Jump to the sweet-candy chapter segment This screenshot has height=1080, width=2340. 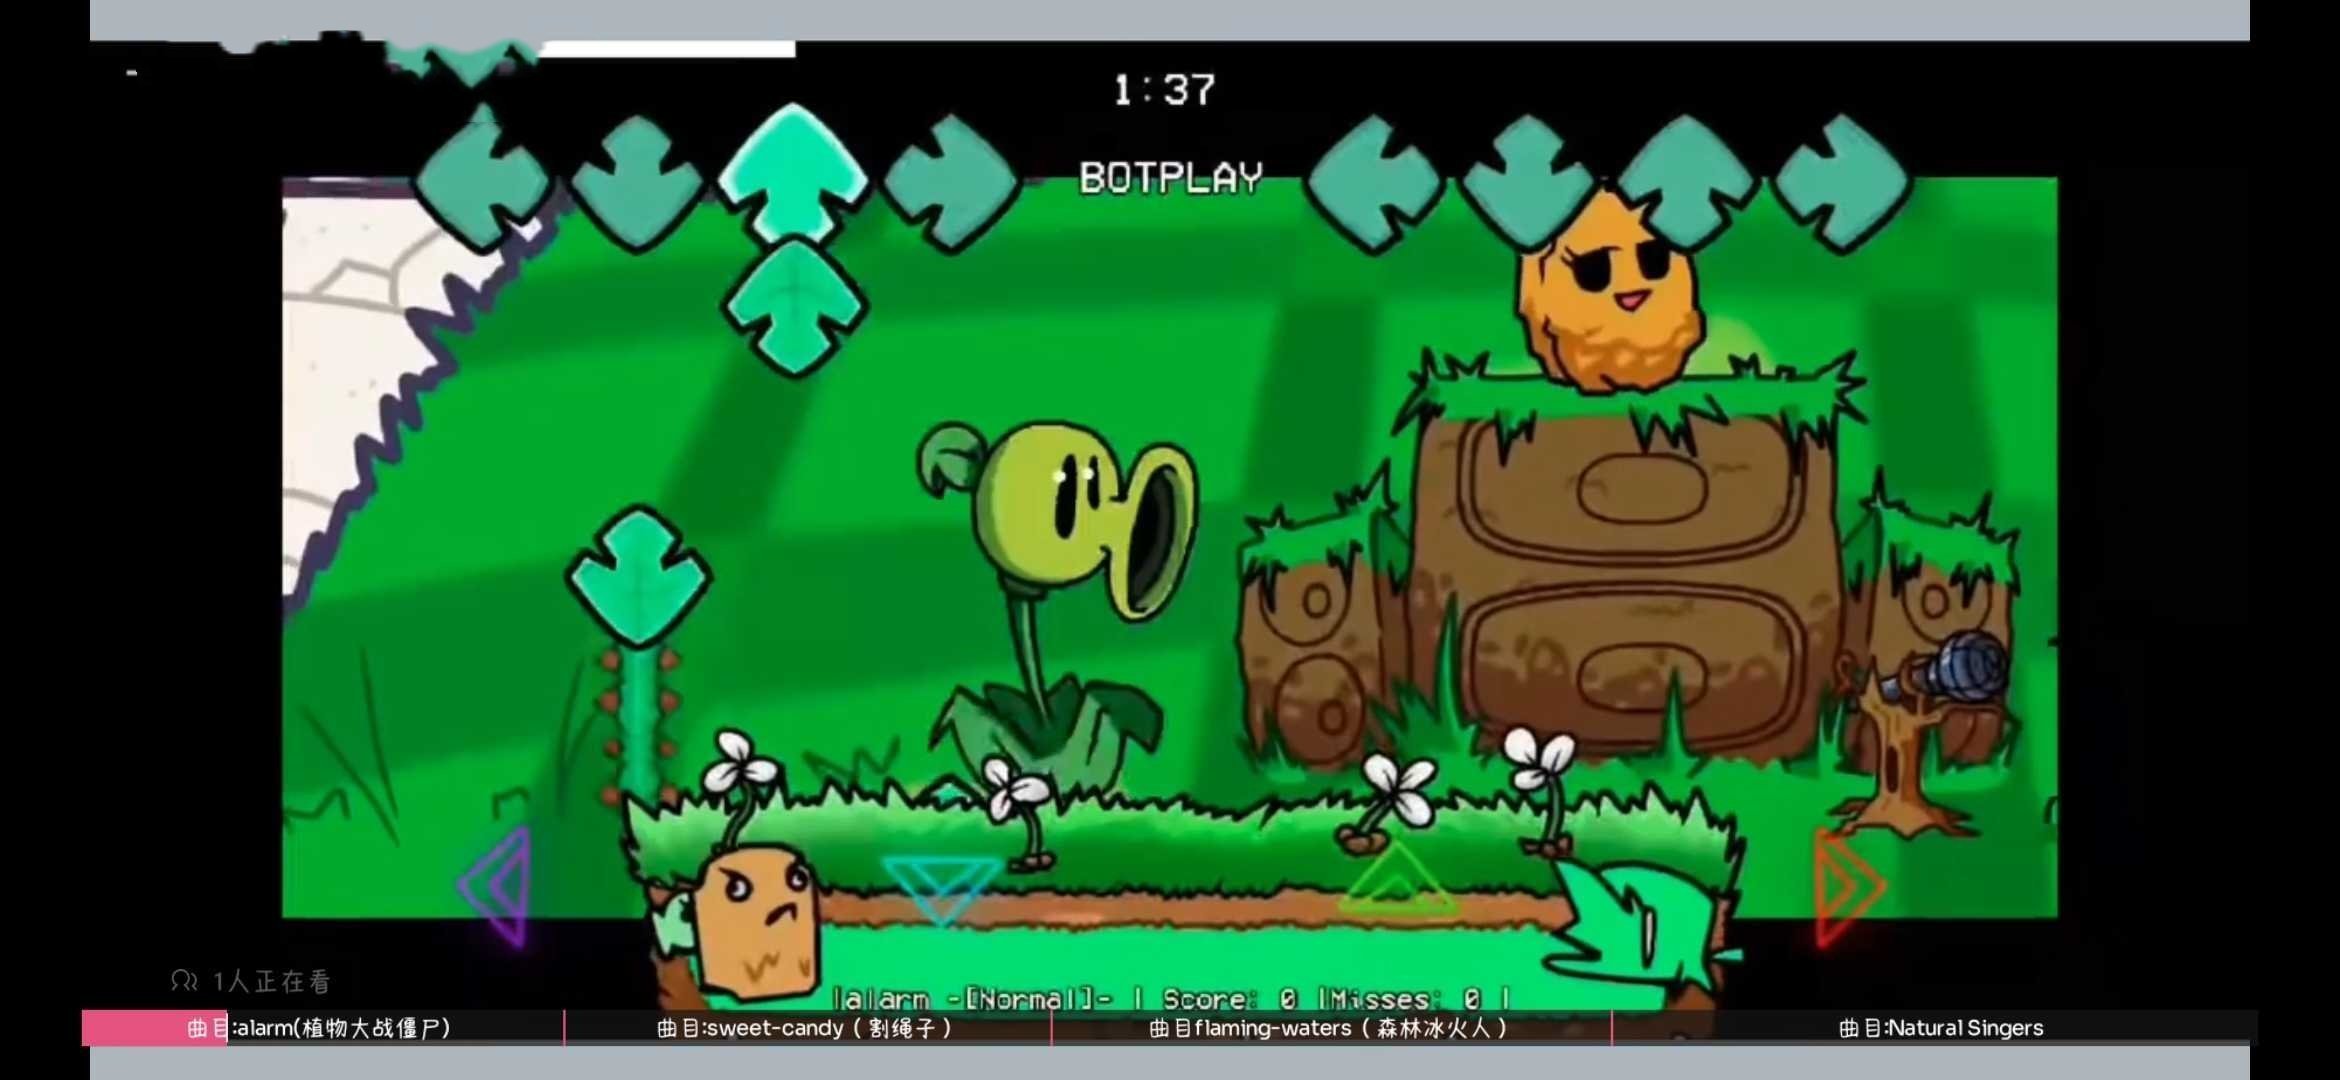point(805,1028)
